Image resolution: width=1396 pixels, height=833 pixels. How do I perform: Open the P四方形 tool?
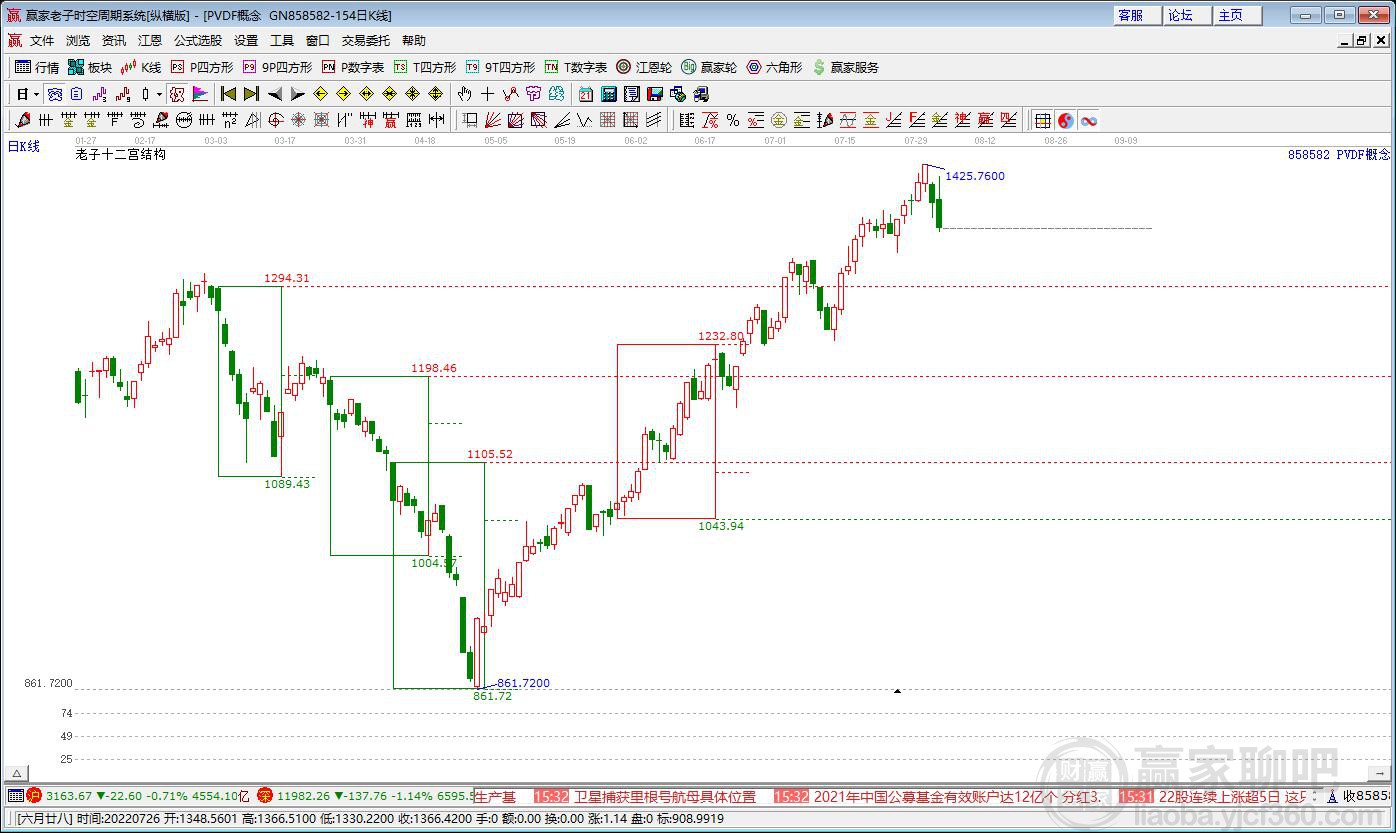coord(201,67)
